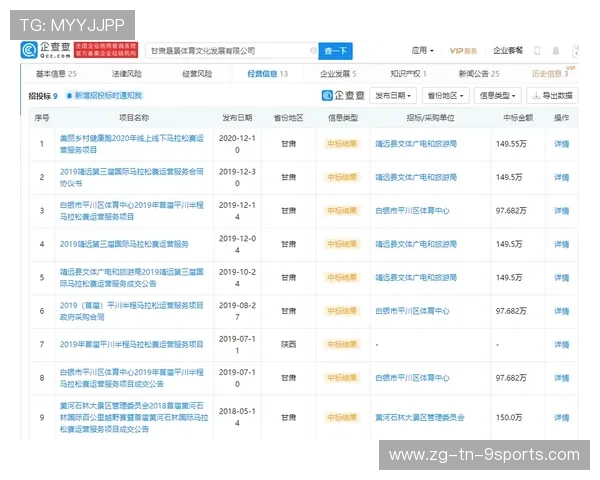Open row 4 project 2019靖远第三届国际马拉松赛运营服务

pos(124,244)
